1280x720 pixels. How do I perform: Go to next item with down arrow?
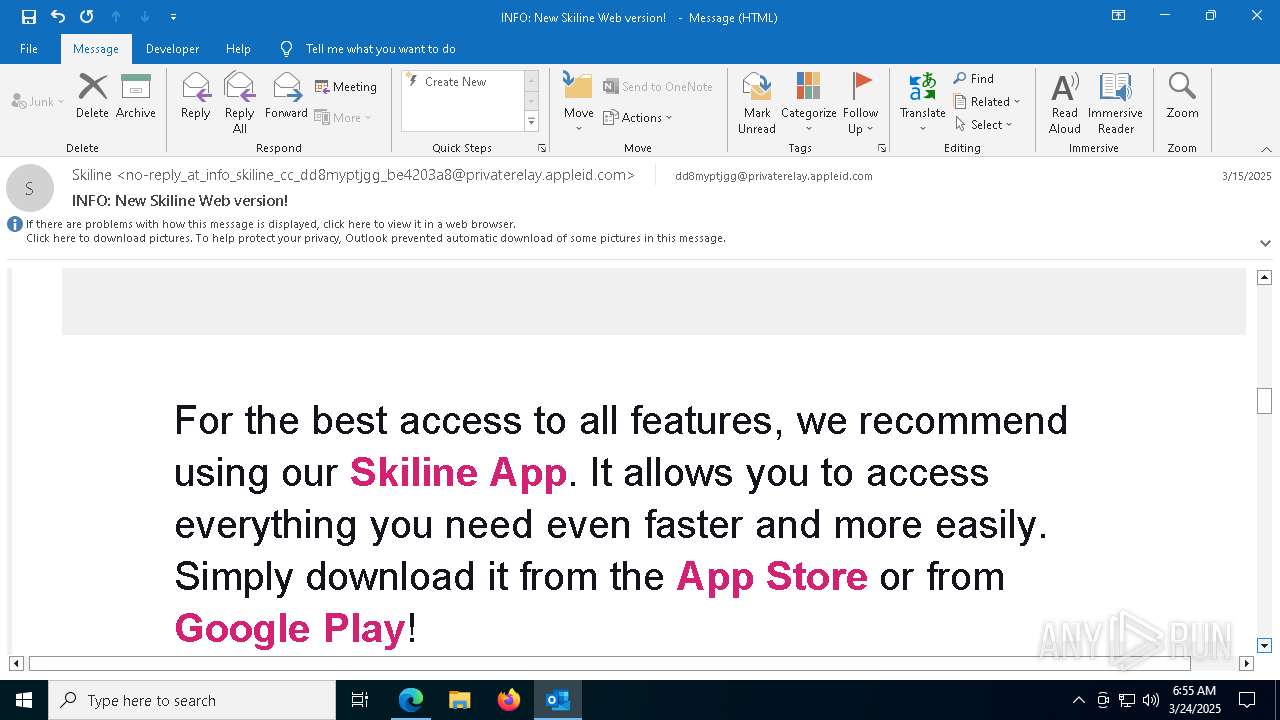145,17
